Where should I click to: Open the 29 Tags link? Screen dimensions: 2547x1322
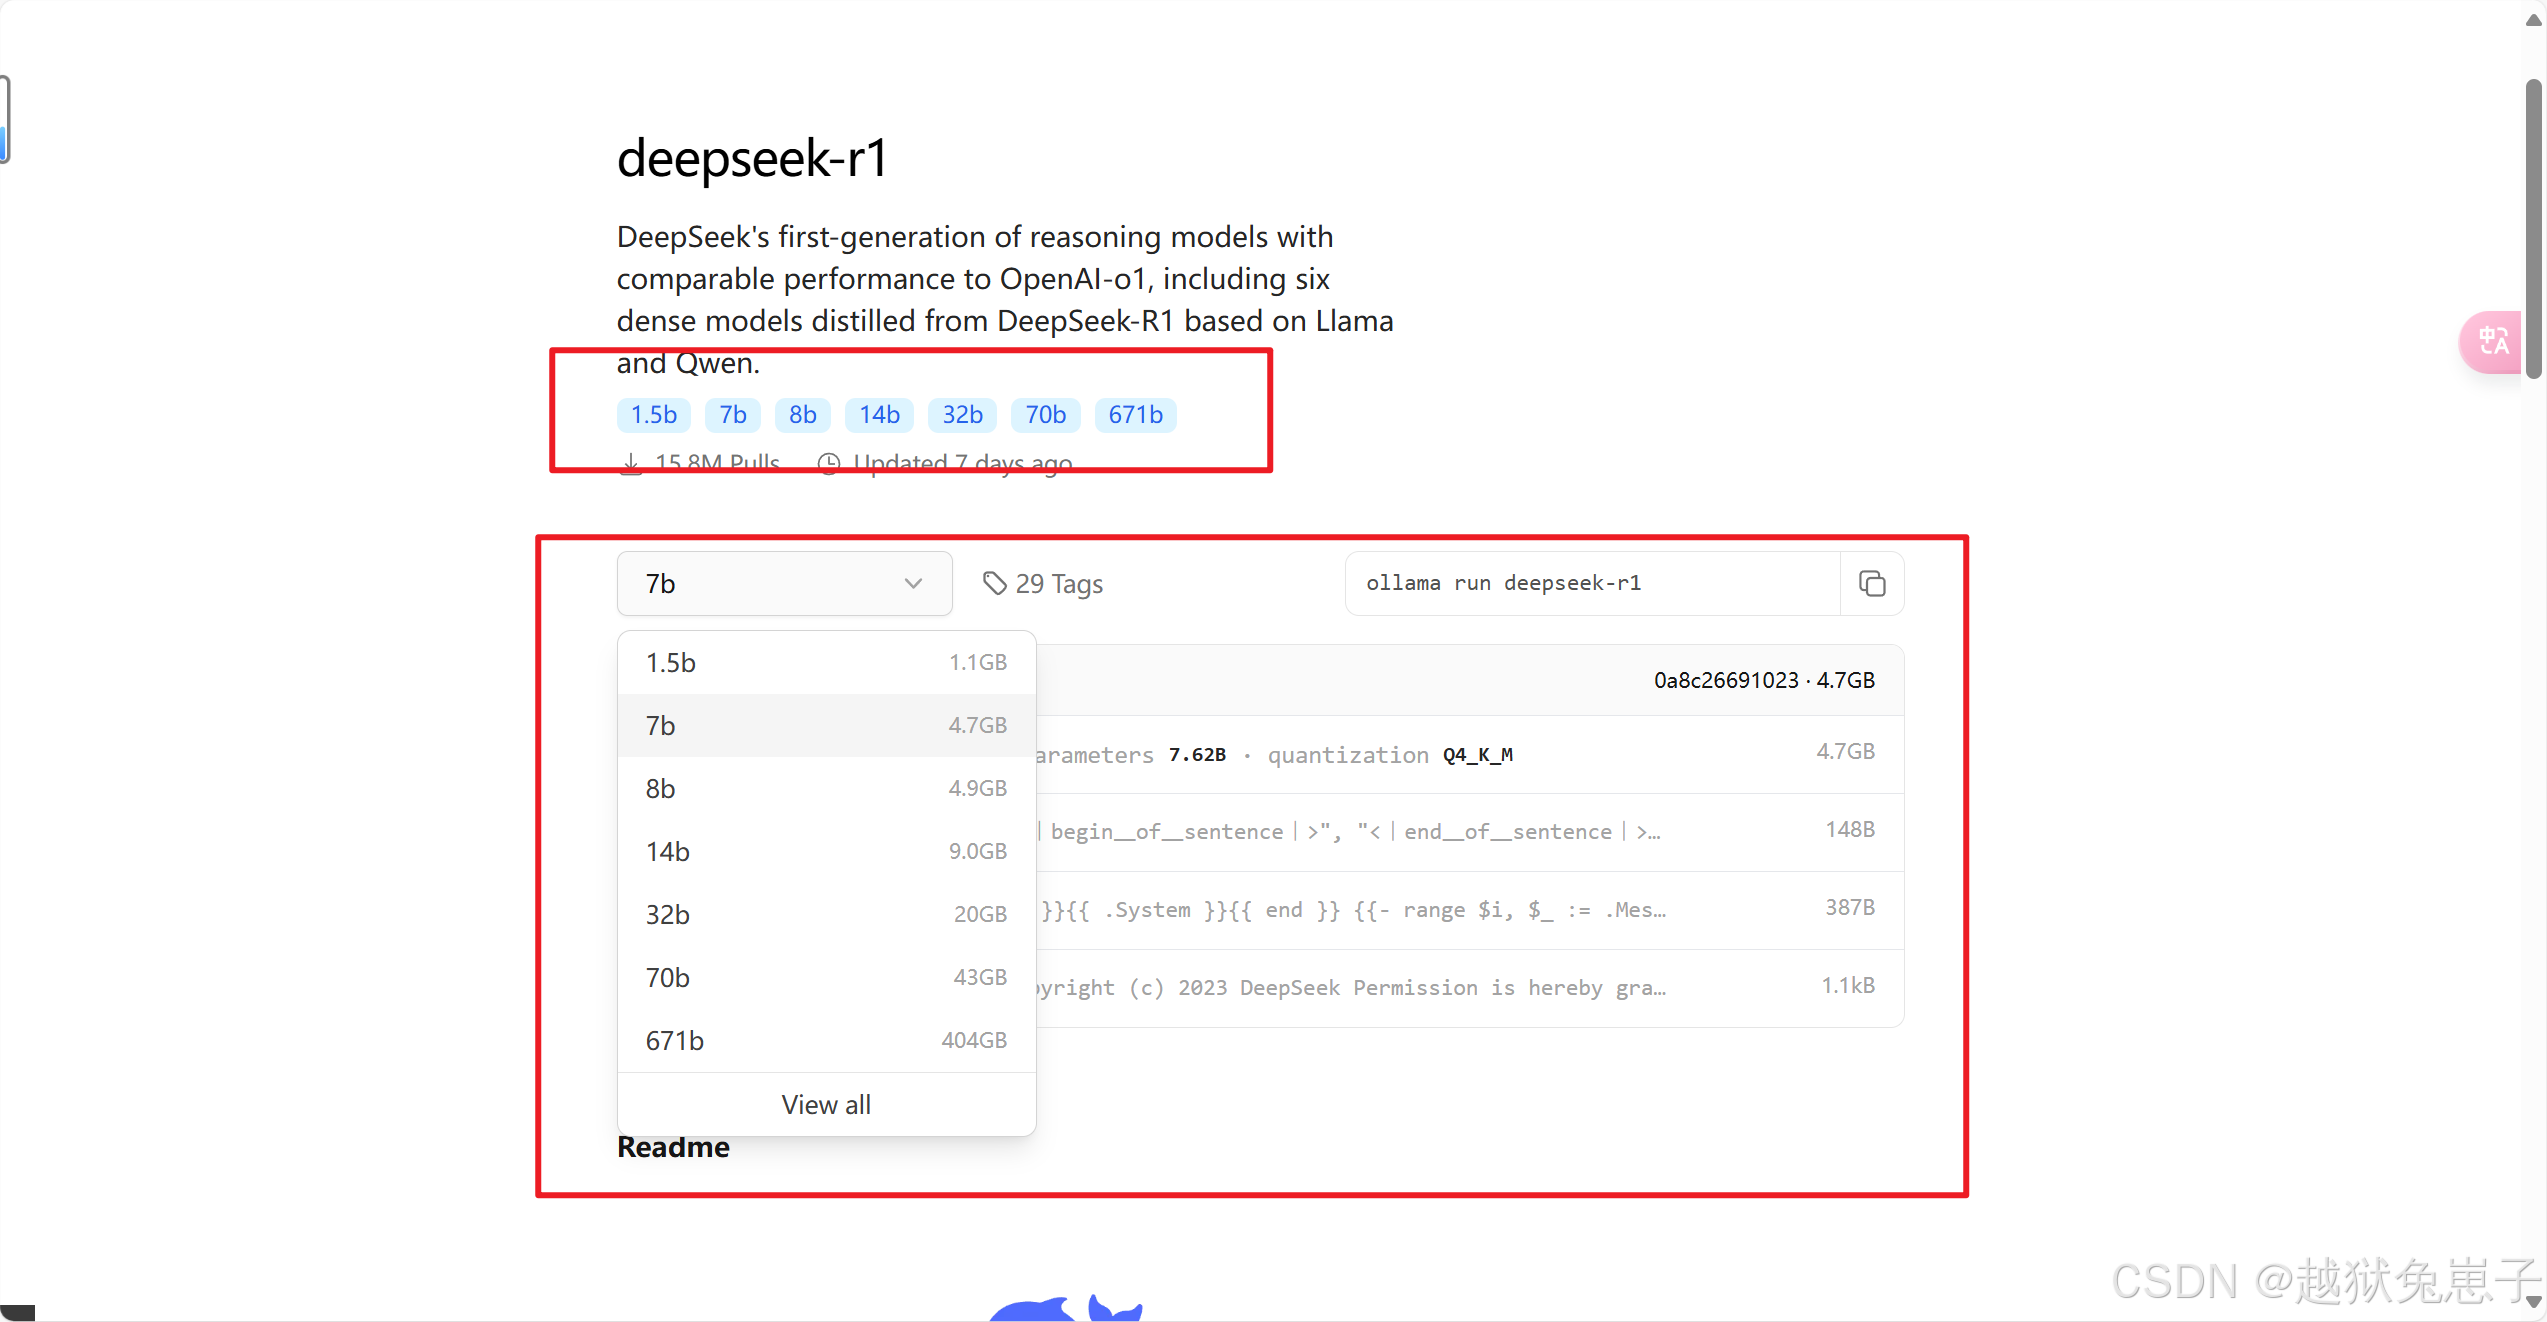point(1058,584)
